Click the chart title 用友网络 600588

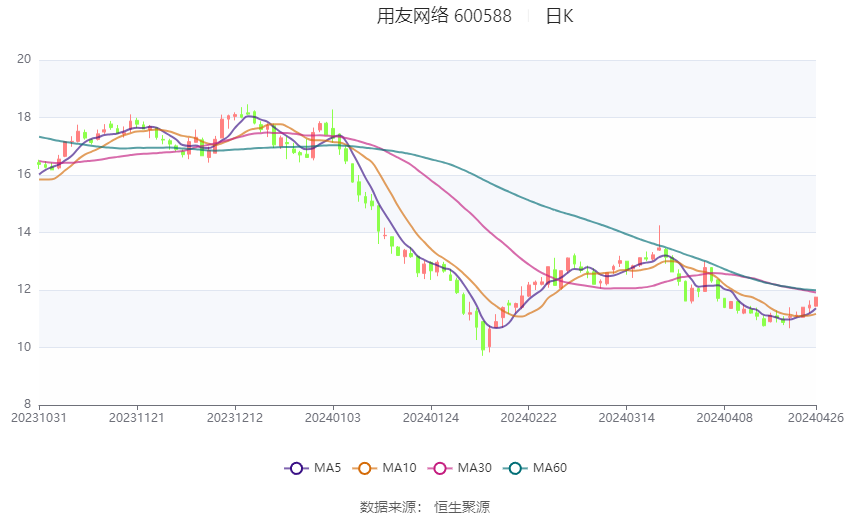point(444,16)
